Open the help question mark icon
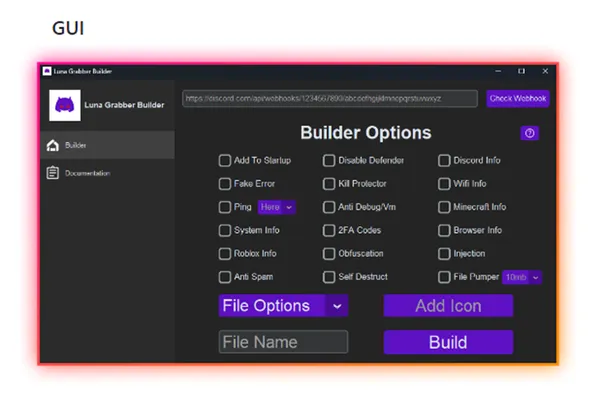Viewport: 600px width, 394px height. tap(530, 133)
